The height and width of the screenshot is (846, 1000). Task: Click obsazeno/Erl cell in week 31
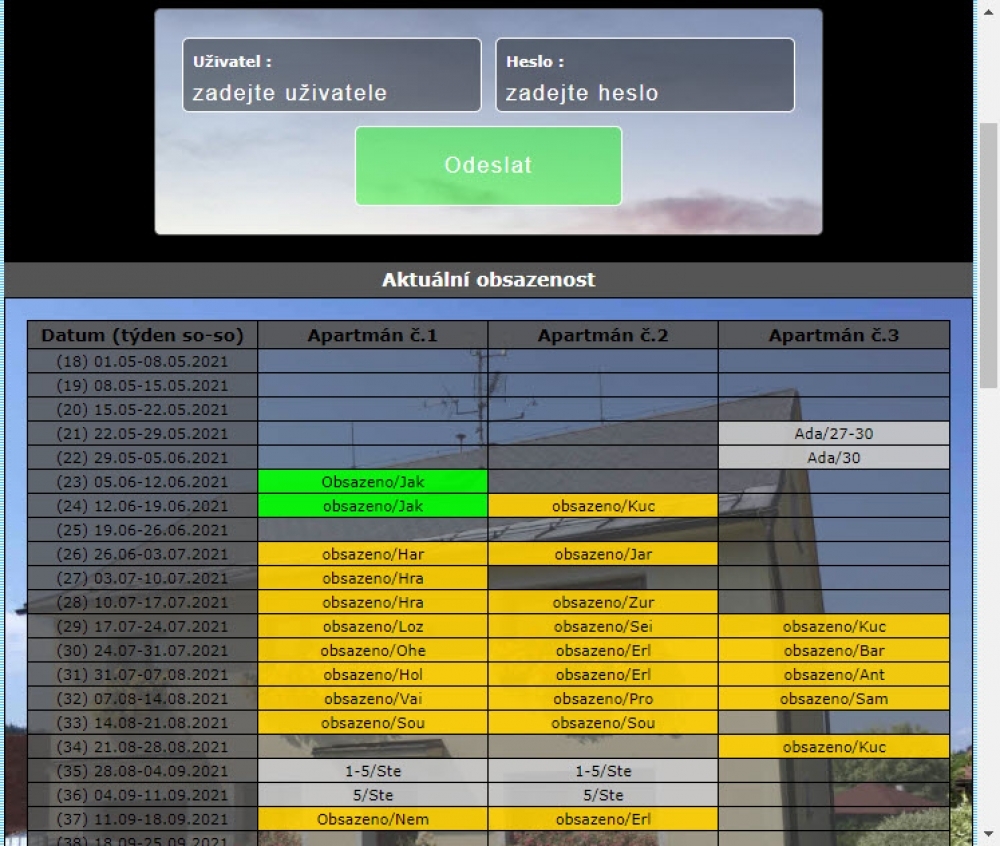point(603,675)
